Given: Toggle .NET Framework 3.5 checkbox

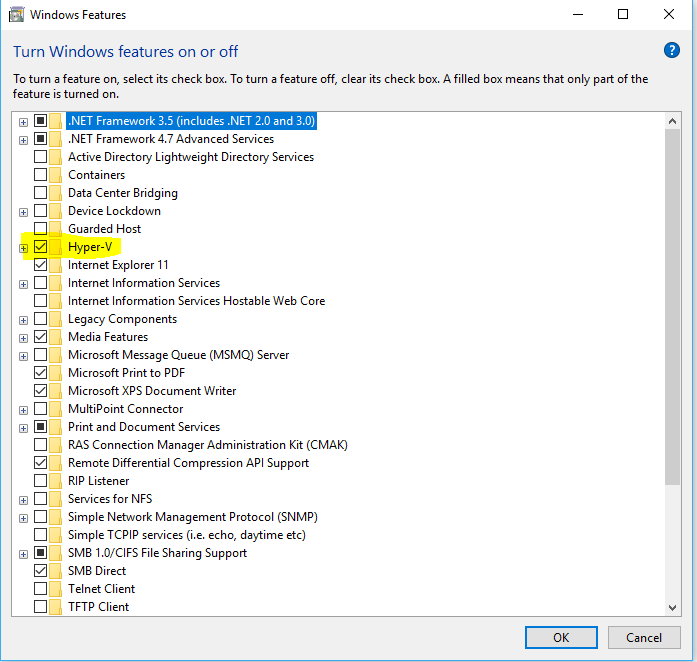Looking at the screenshot, I should pos(40,120).
